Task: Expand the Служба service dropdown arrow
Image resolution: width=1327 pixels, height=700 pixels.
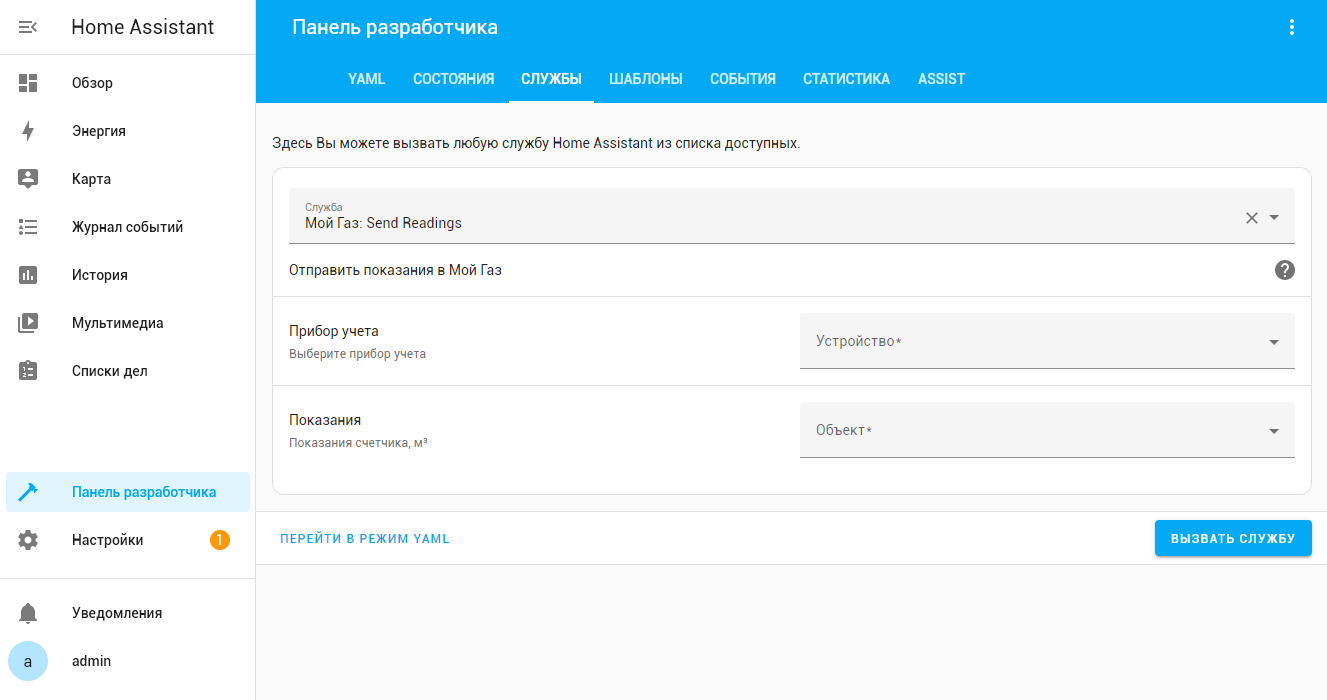Action: pos(1274,217)
